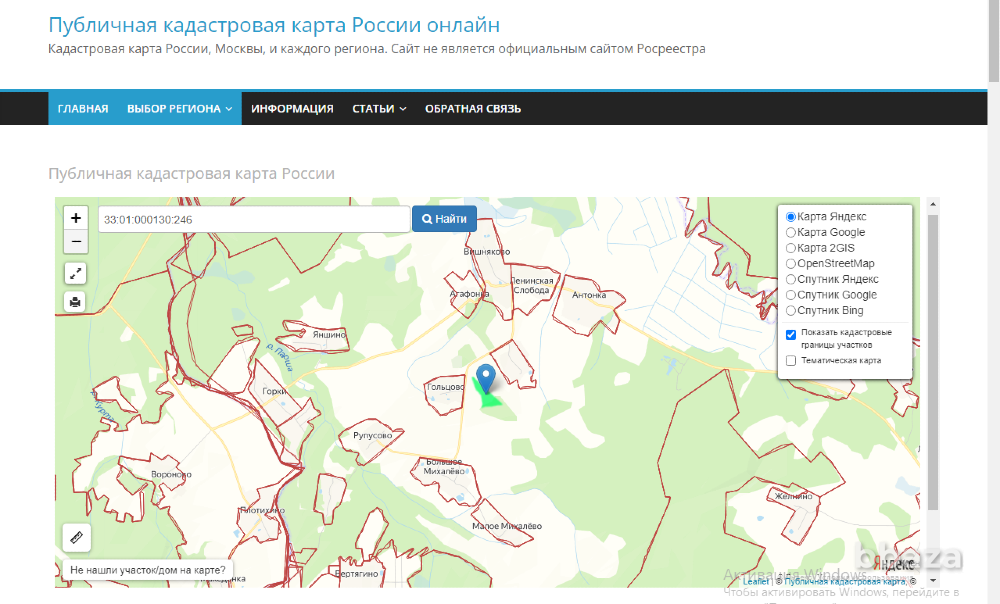Switch base layer to OpenStreetMap
1000x604 pixels.
click(790, 263)
